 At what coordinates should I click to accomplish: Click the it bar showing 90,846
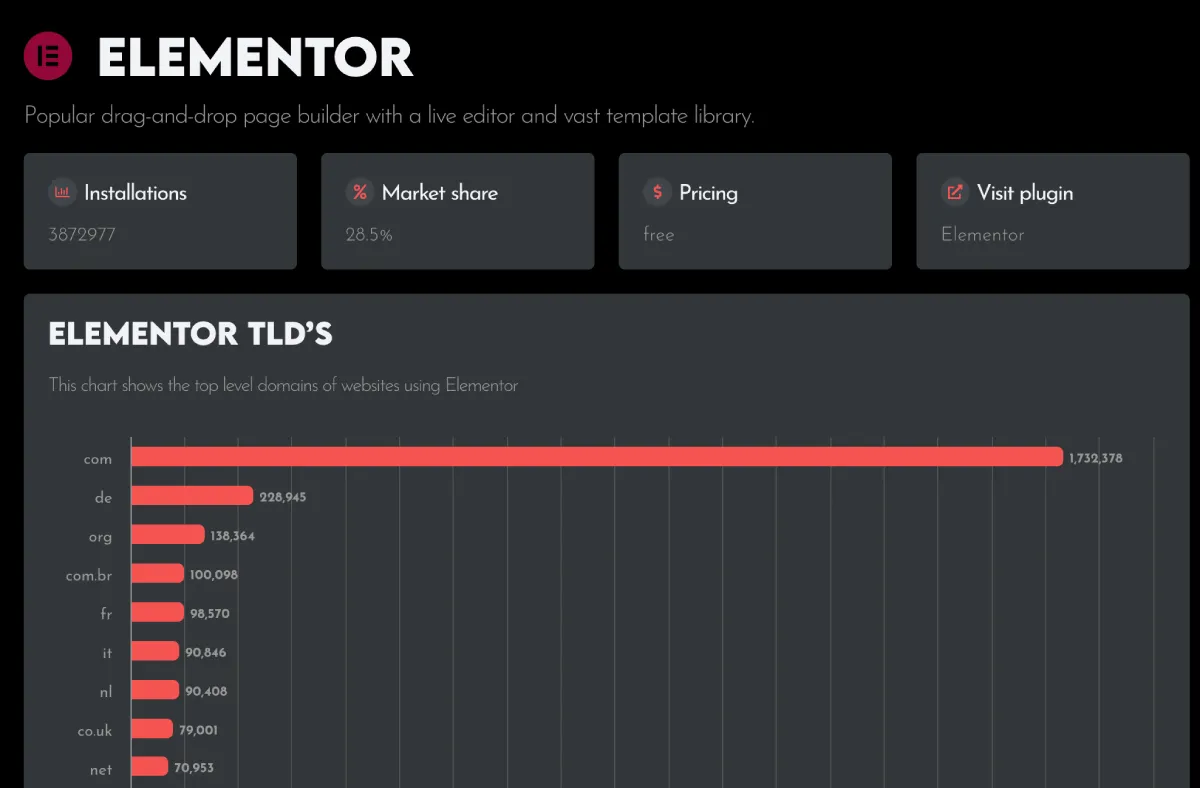[155, 652]
